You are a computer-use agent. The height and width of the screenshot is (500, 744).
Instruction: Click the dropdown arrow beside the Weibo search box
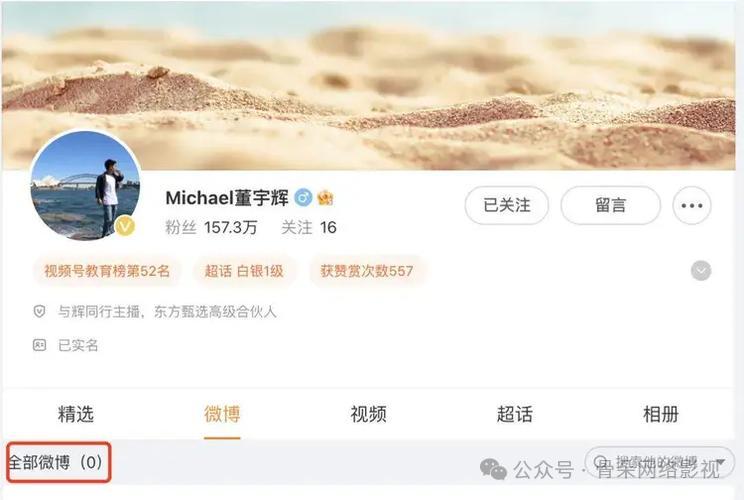pos(720,463)
